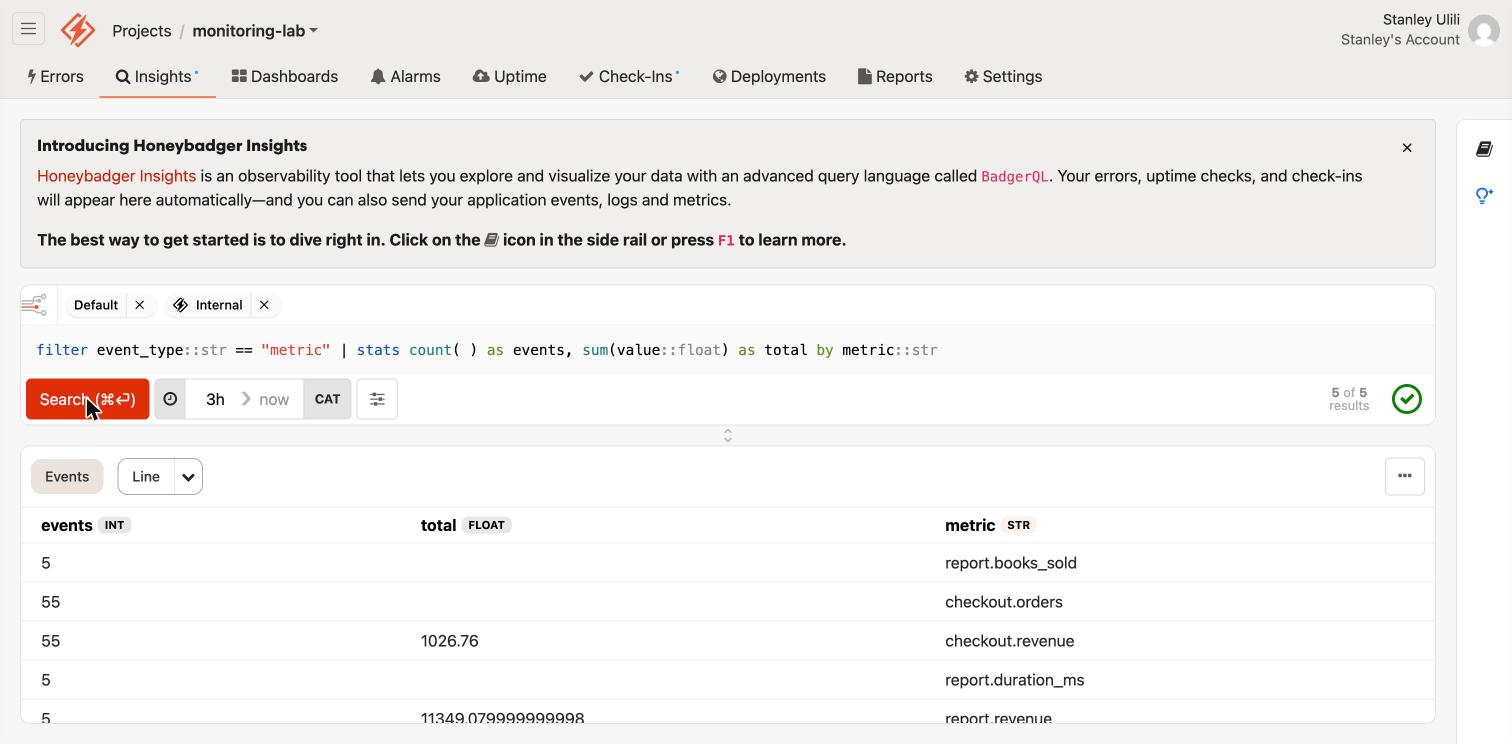Open the Reports tab
This screenshot has height=744, width=1512.
(x=895, y=76)
